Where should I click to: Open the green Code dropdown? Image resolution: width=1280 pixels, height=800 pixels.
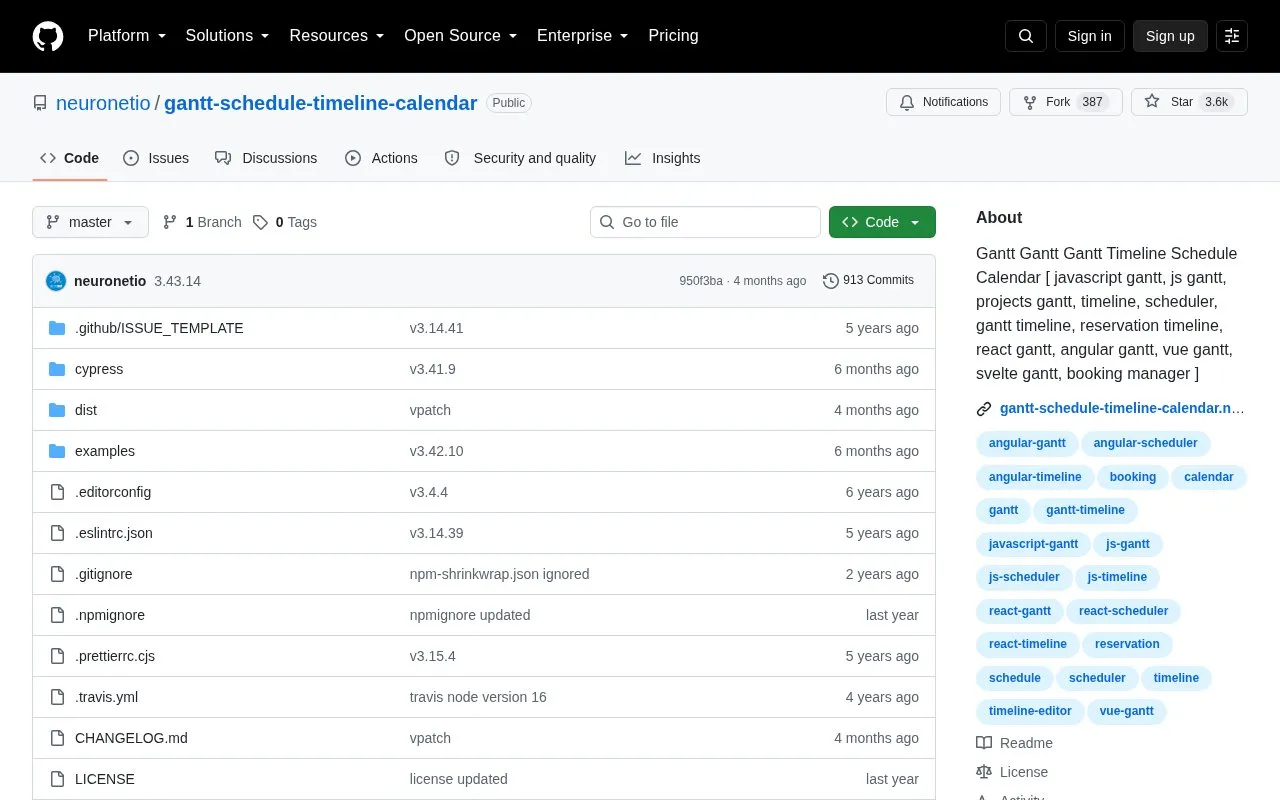(x=882, y=222)
